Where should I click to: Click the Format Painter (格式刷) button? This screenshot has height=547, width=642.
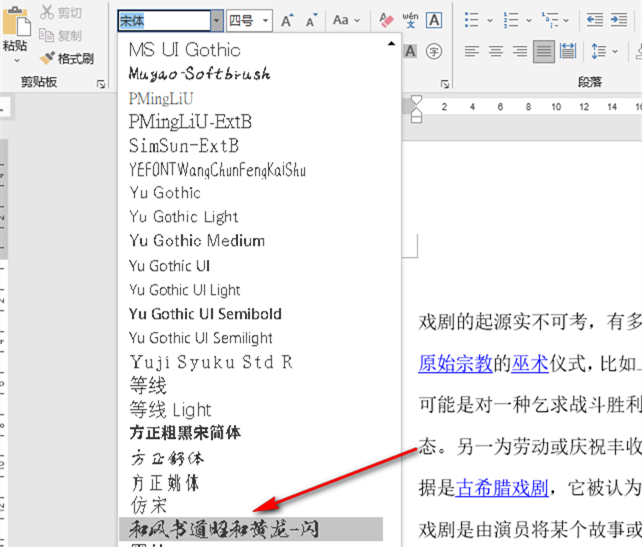coord(66,59)
